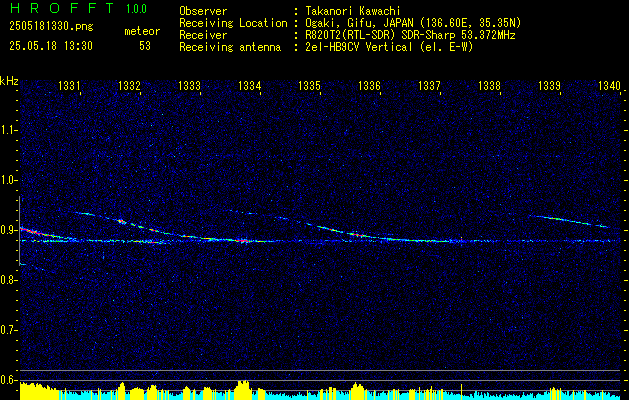Click the 1.1 kHz axis label
Viewport: 629px width, 400px height.
coord(8,130)
